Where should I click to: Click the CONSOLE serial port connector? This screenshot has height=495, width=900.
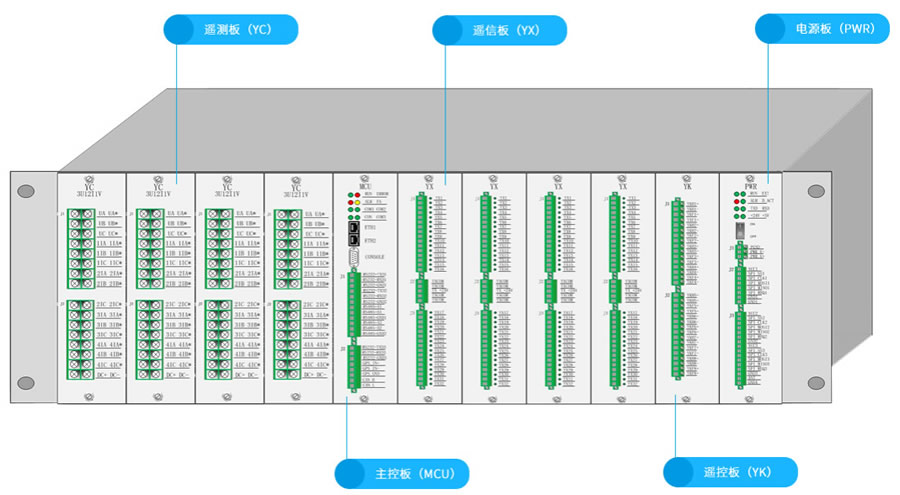point(354,257)
